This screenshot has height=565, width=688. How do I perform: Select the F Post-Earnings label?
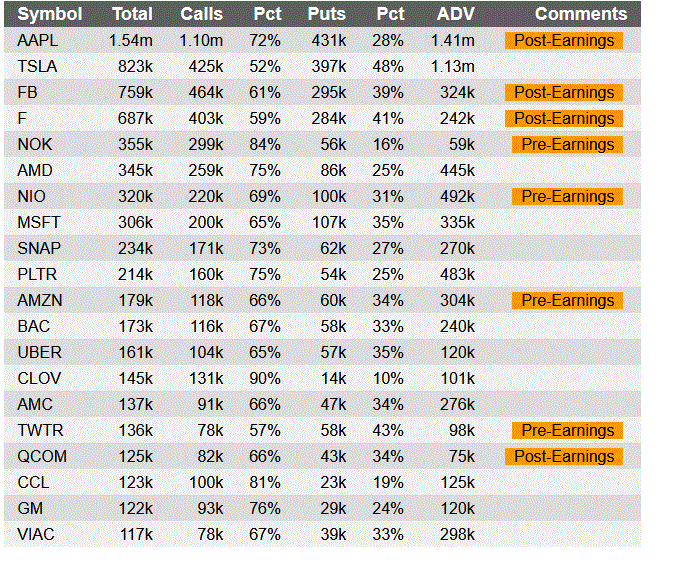564,118
